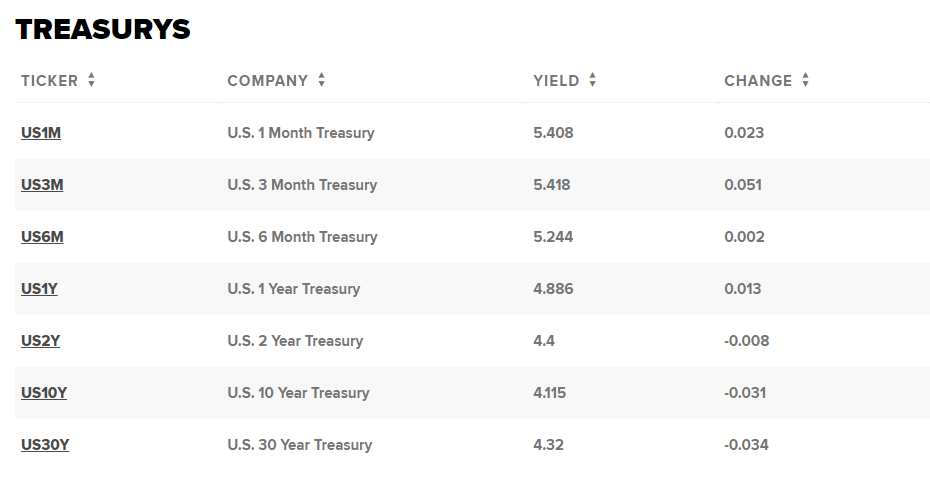Open the US3M ticker link
Screen dimensions: 930x489
tap(42, 185)
